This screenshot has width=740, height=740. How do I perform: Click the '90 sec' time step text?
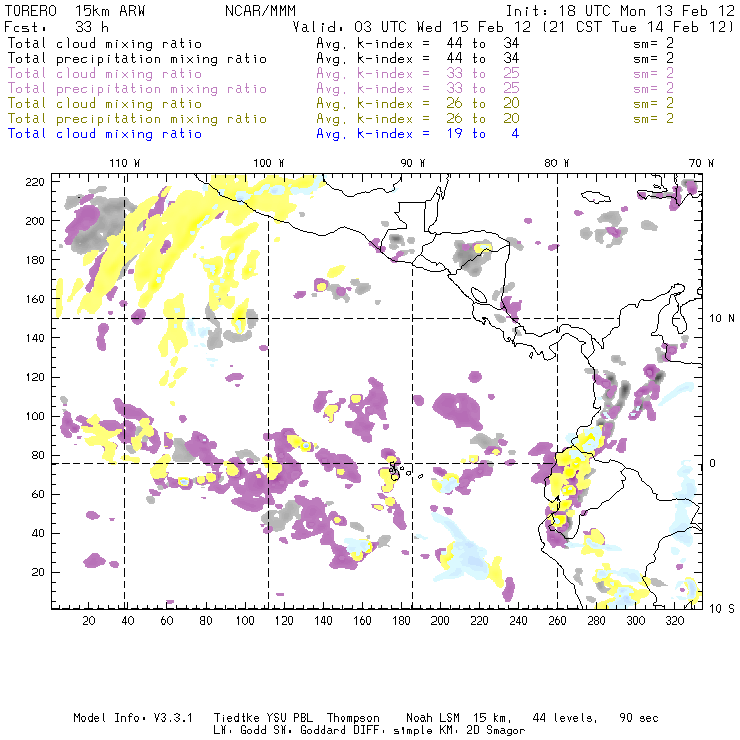(x=639, y=718)
